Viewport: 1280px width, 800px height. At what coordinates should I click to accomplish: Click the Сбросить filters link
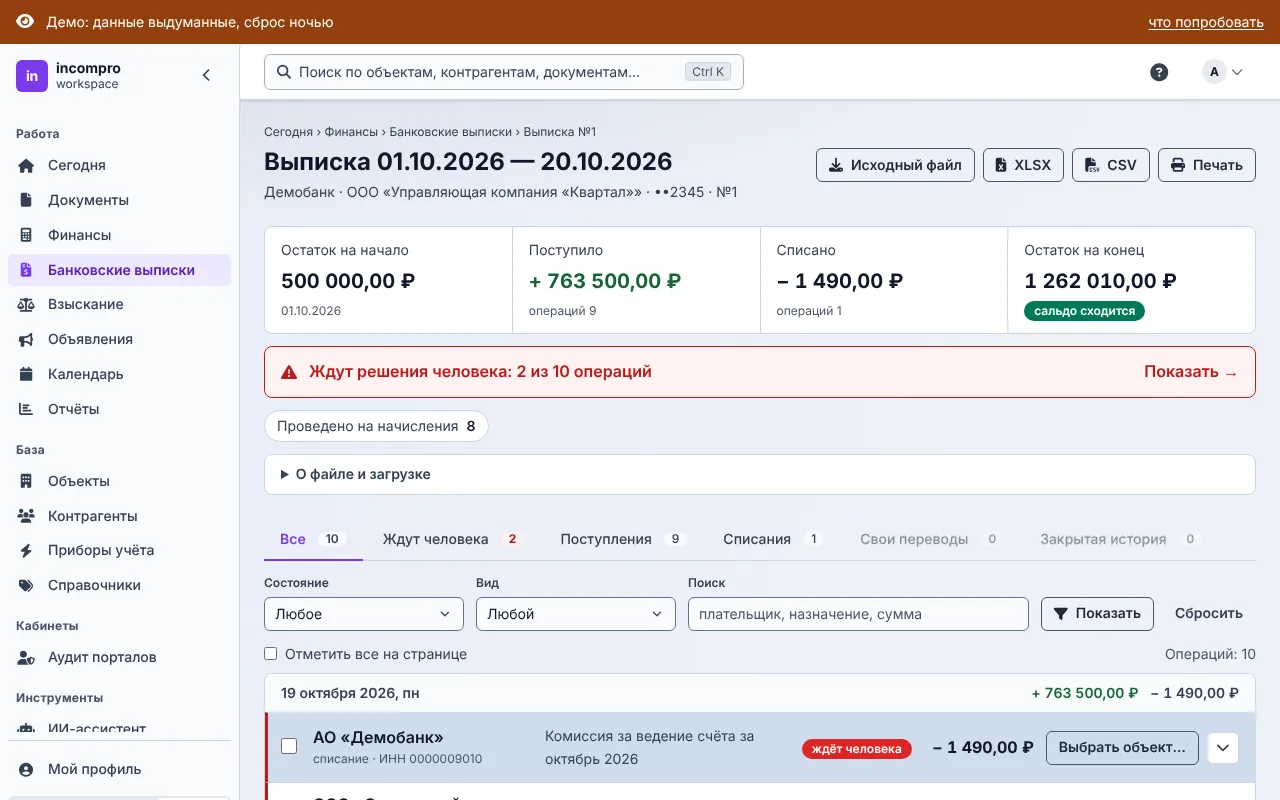1209,614
